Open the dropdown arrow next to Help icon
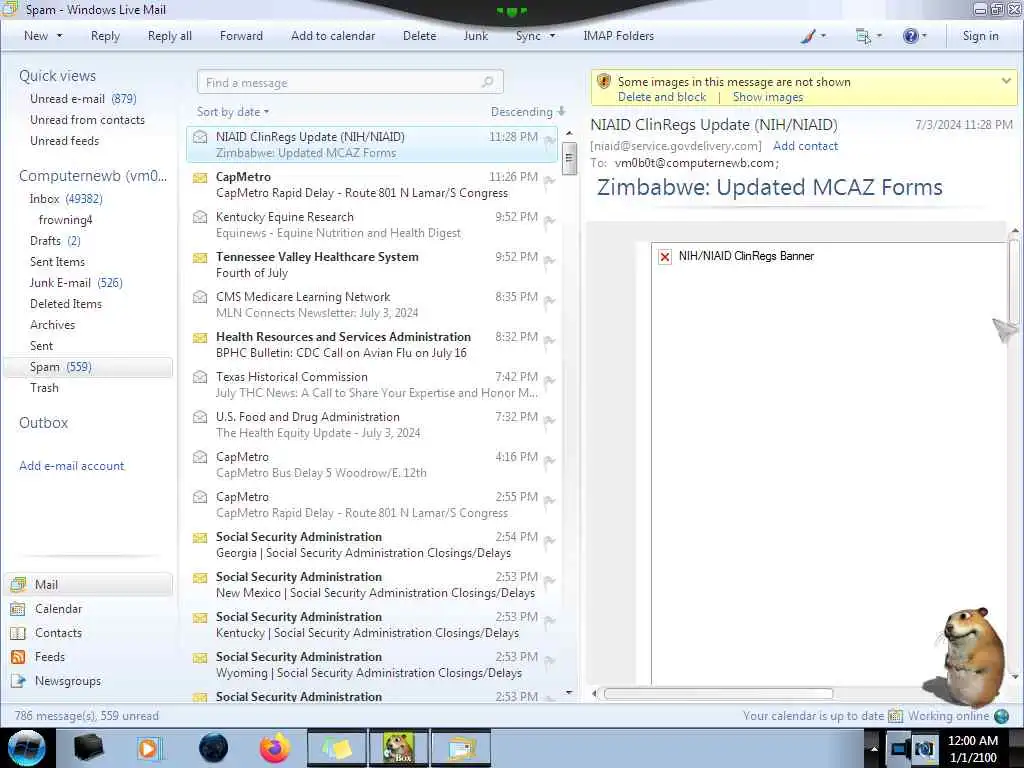 click(924, 36)
